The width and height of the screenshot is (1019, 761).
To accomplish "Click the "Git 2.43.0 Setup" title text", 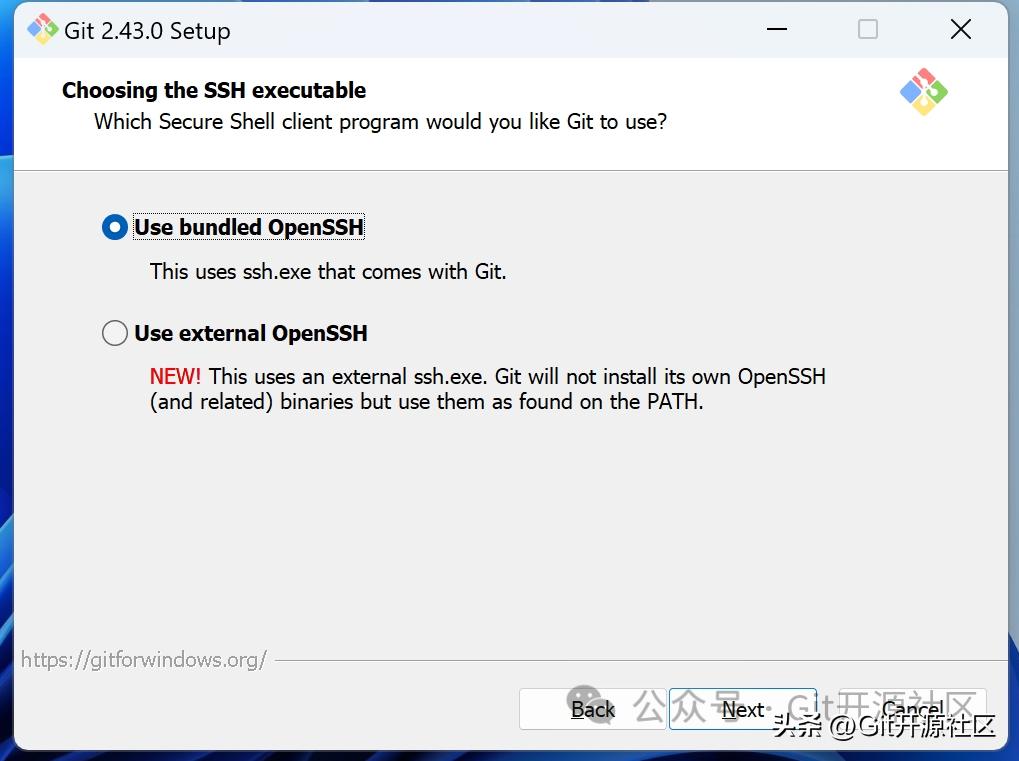I will pyautogui.click(x=147, y=31).
